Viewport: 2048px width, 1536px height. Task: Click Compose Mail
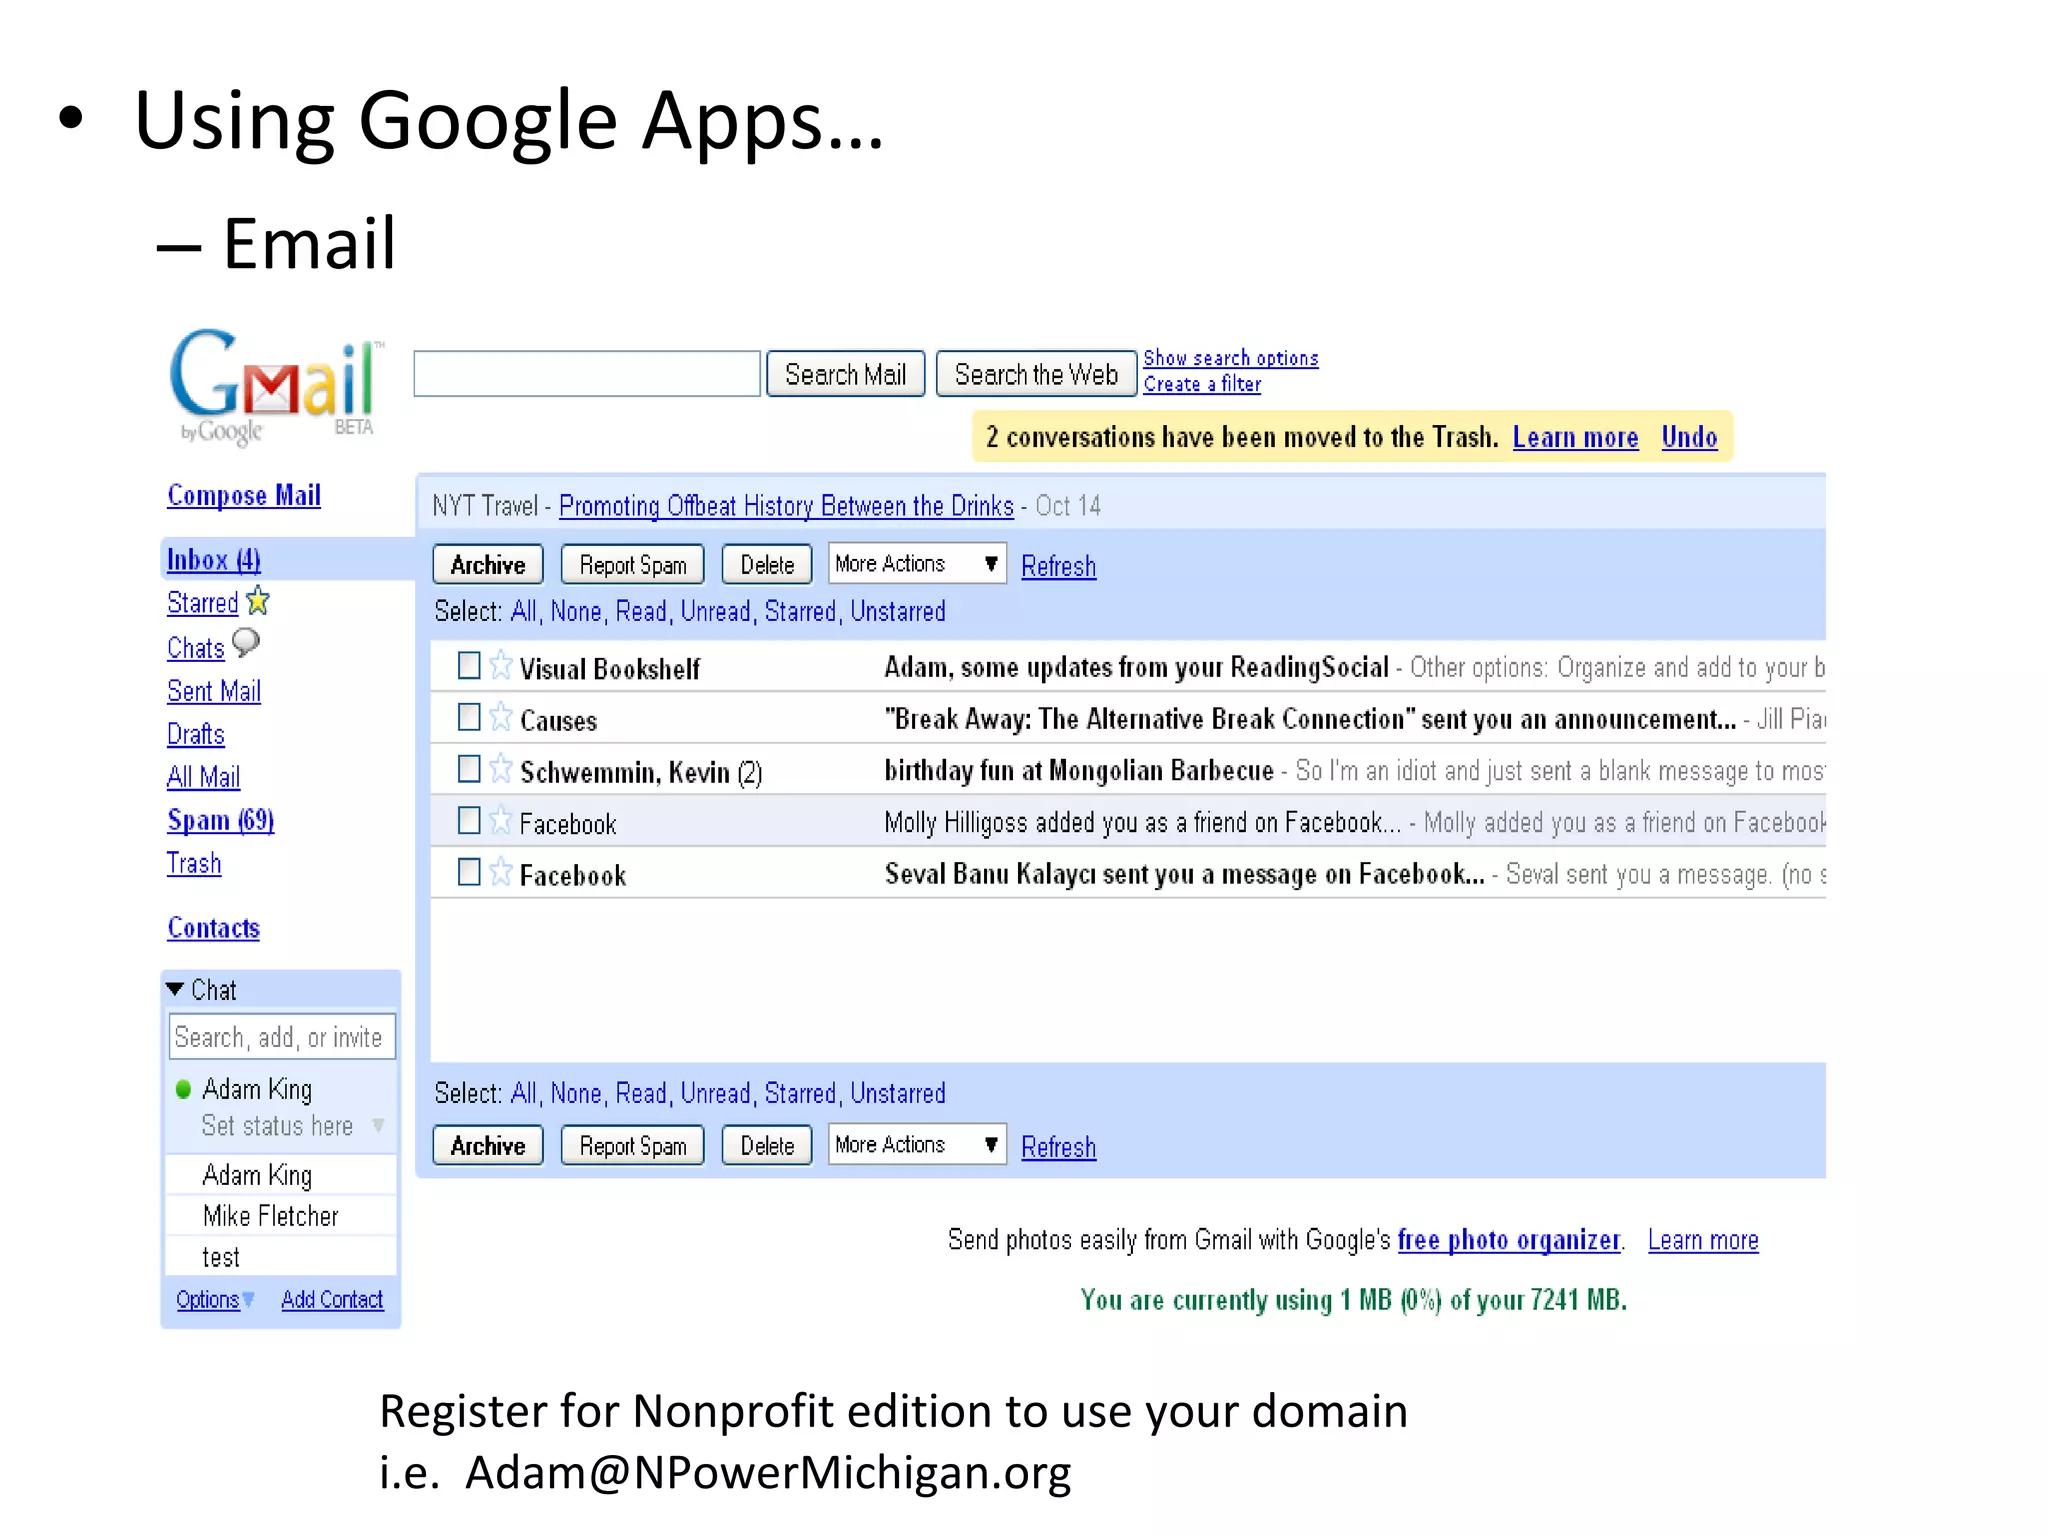tap(244, 495)
